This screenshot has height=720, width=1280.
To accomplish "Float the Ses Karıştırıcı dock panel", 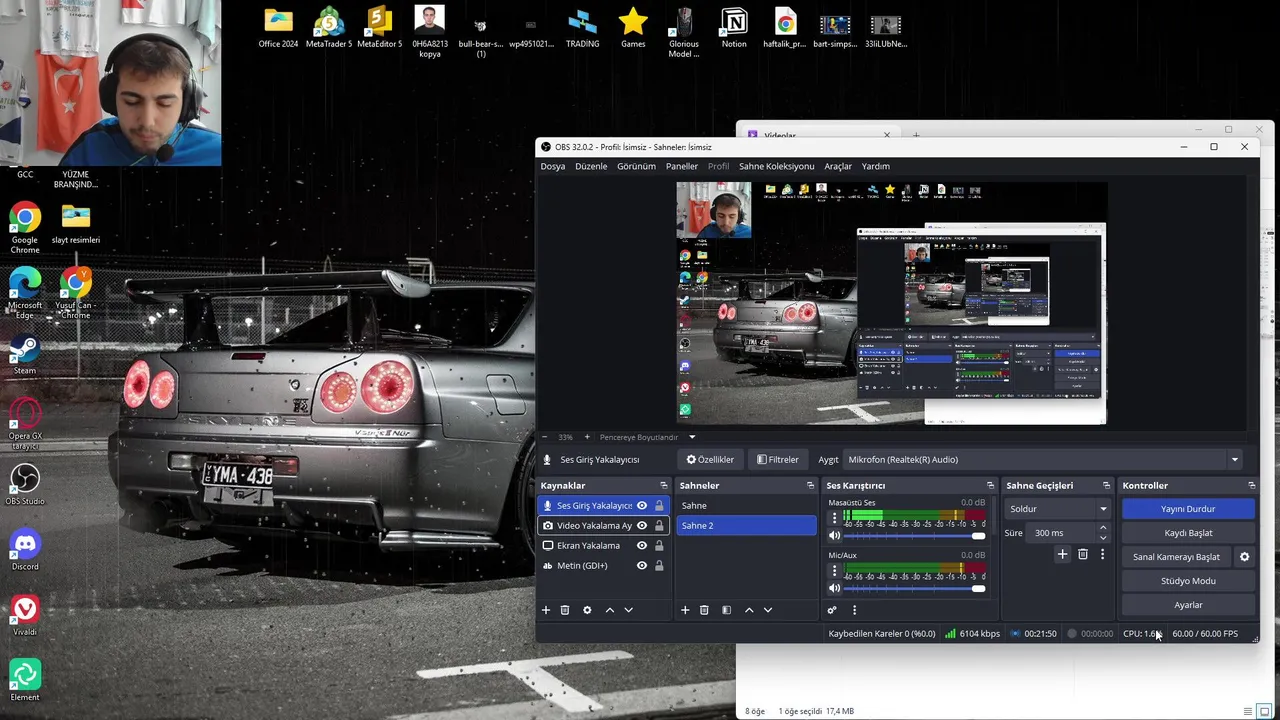I will [x=990, y=486].
